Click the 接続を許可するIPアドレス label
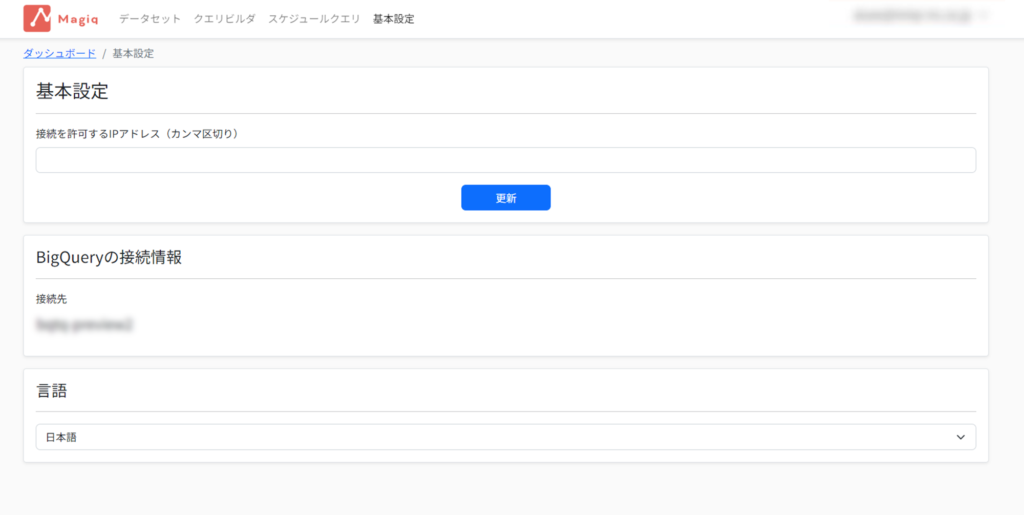The width and height of the screenshot is (1024, 515). point(136,134)
